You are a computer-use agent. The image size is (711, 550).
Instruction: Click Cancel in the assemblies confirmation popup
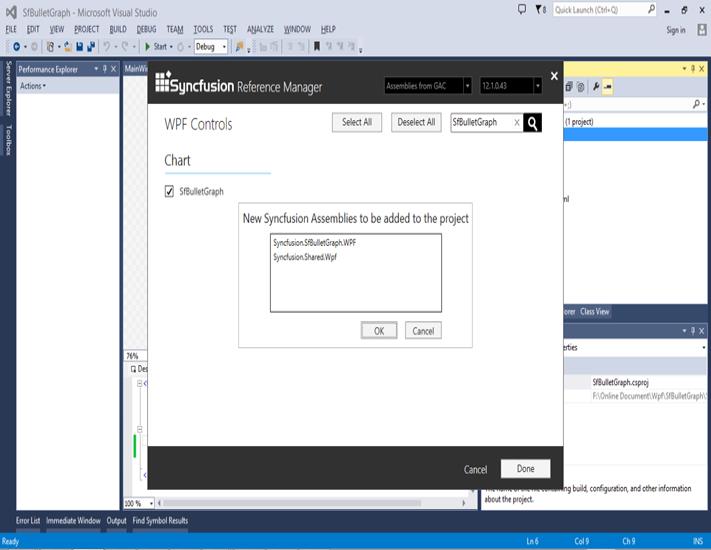coord(423,331)
